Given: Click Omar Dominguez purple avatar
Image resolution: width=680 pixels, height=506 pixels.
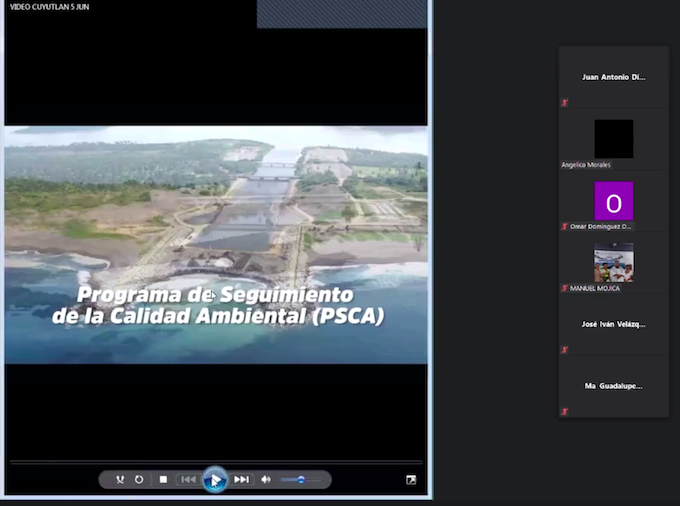Looking at the screenshot, I should tap(613, 202).
